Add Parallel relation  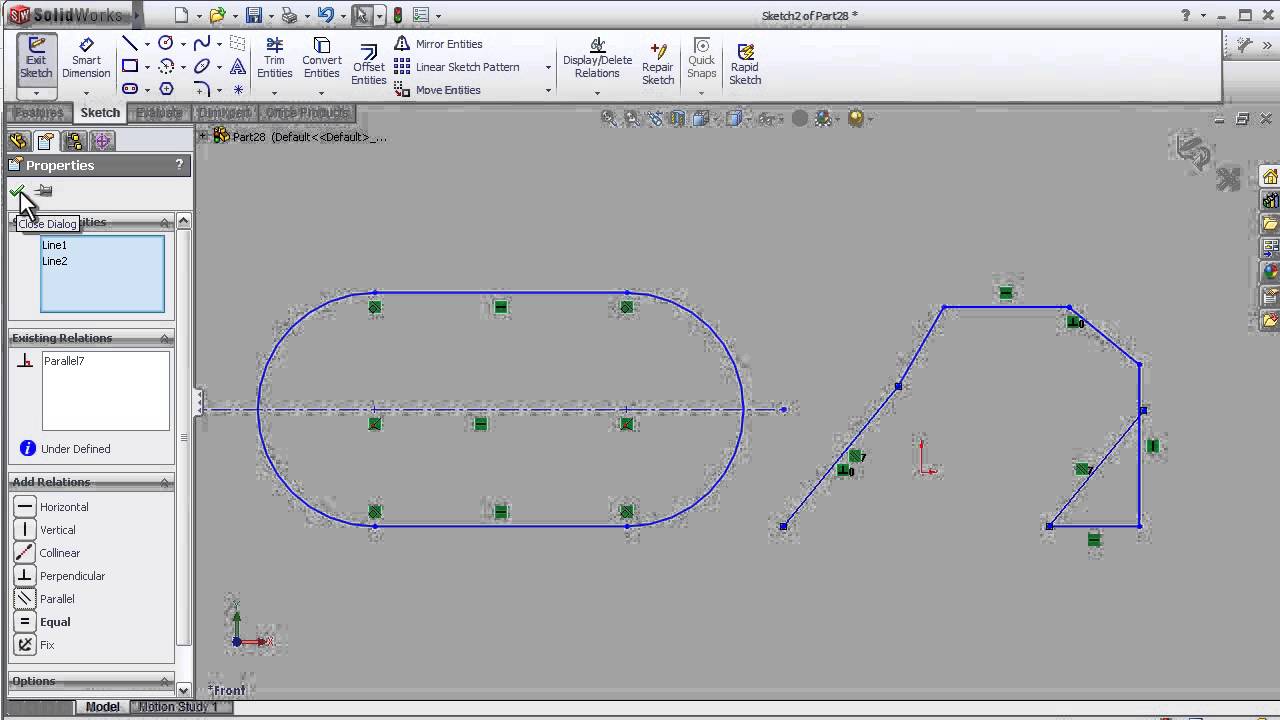[x=45, y=599]
